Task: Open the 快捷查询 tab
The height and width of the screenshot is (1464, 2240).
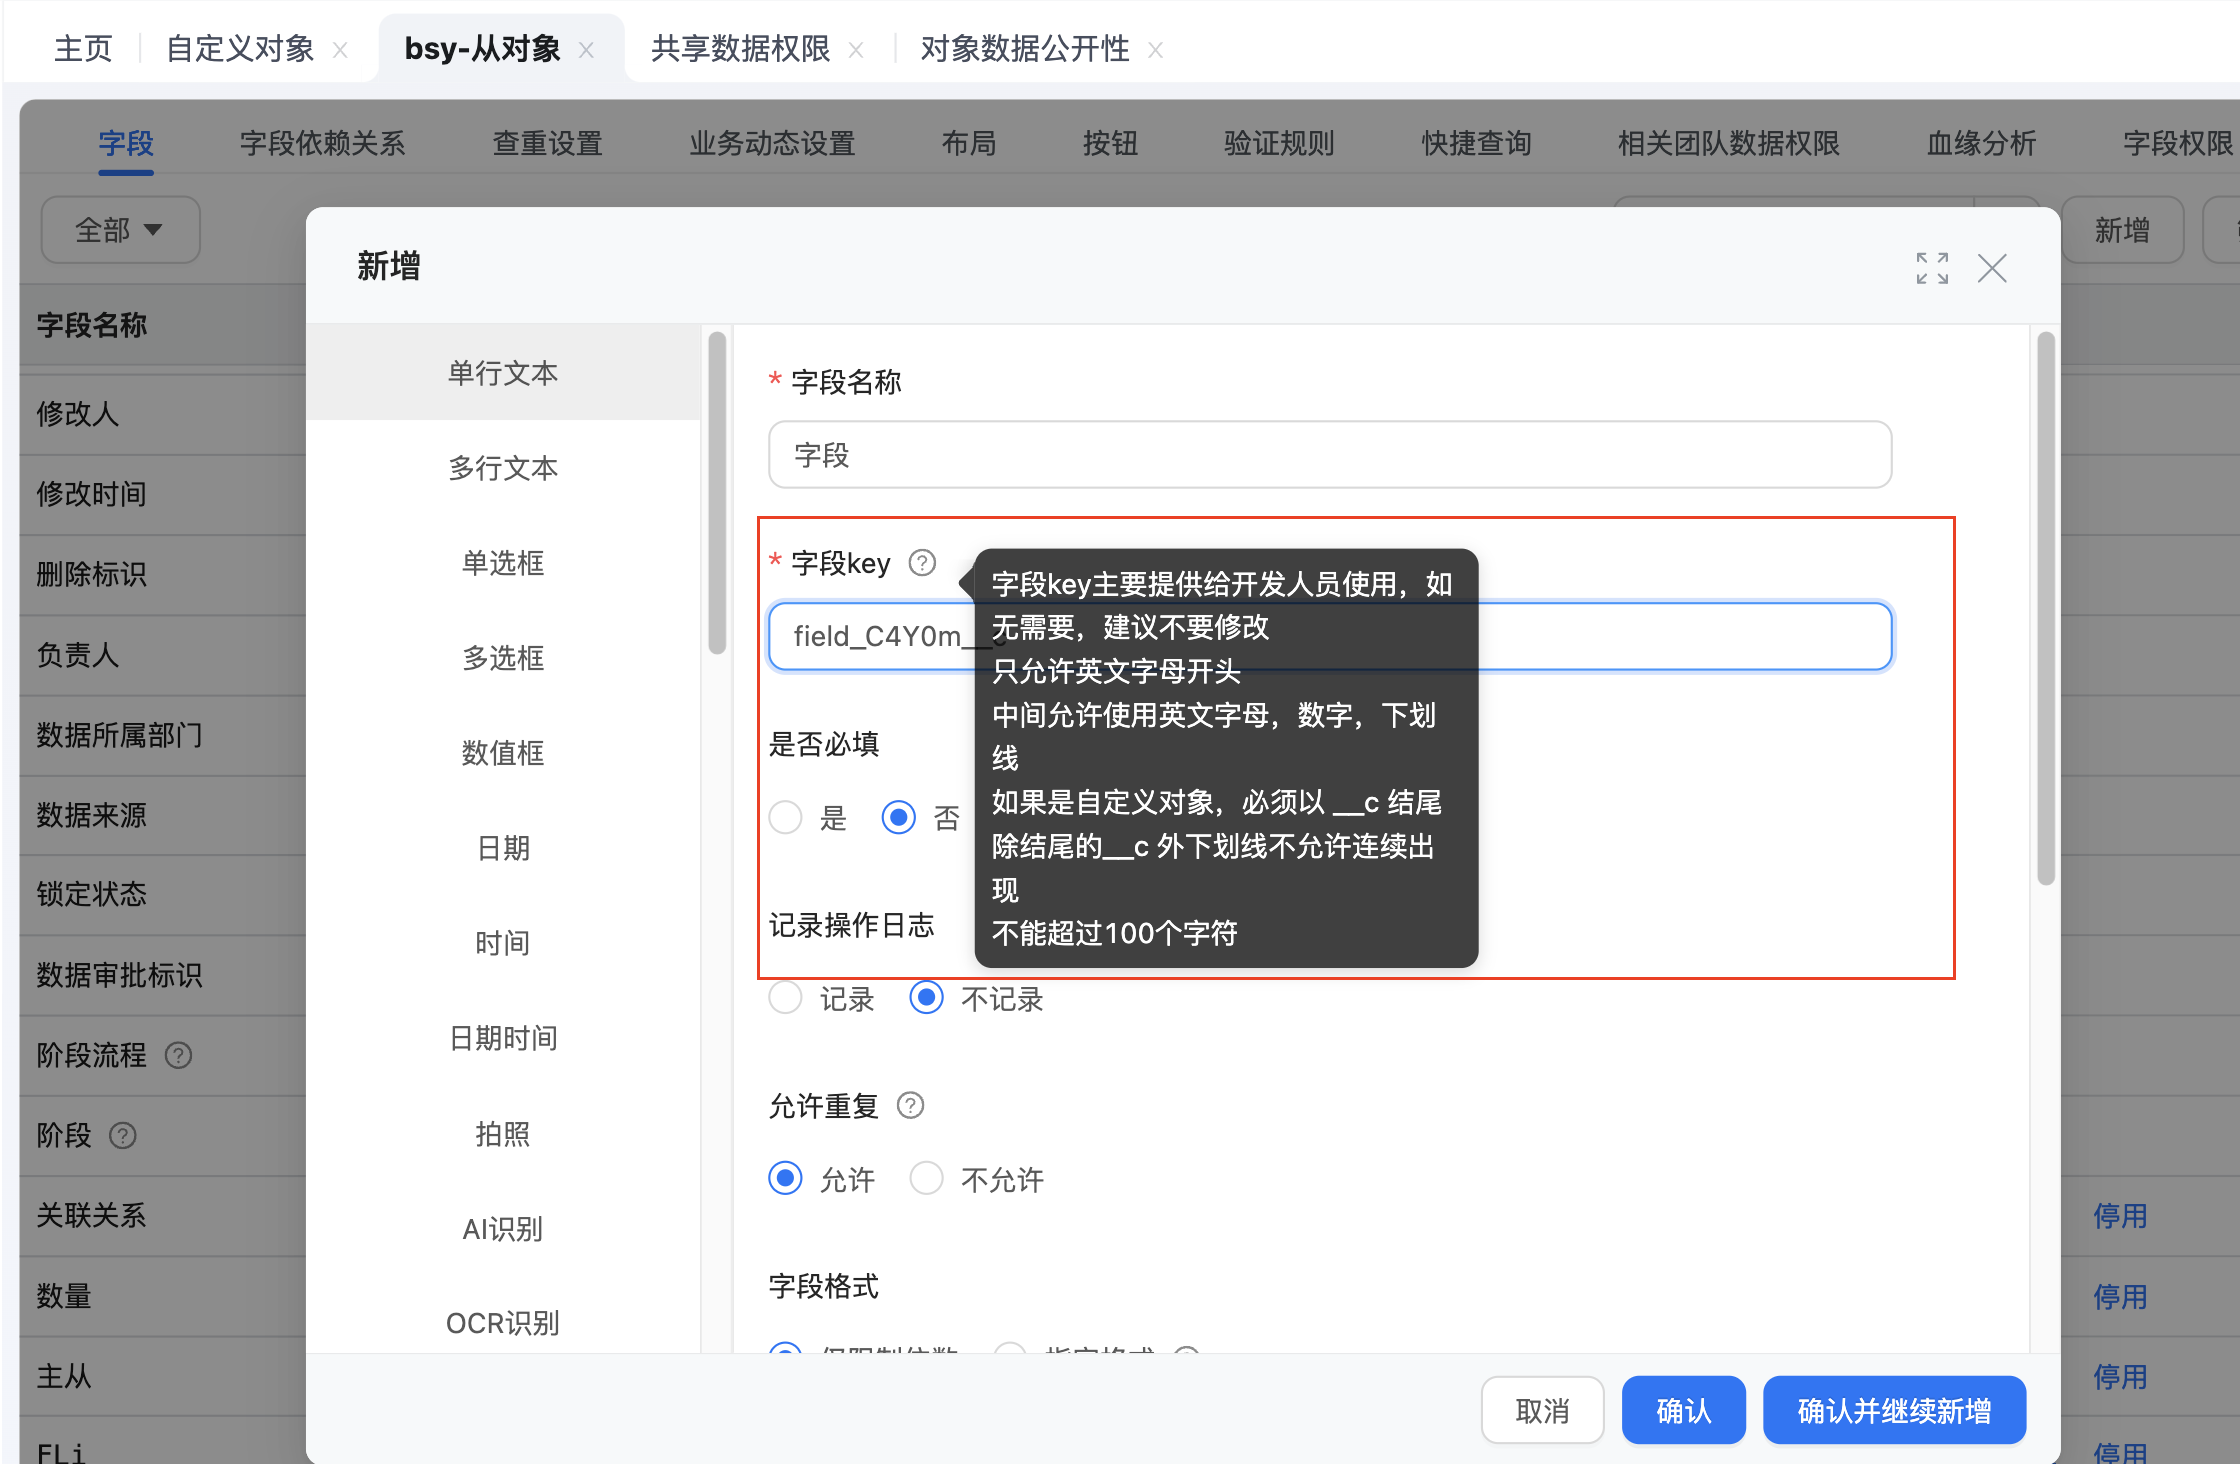Action: pos(1476,143)
